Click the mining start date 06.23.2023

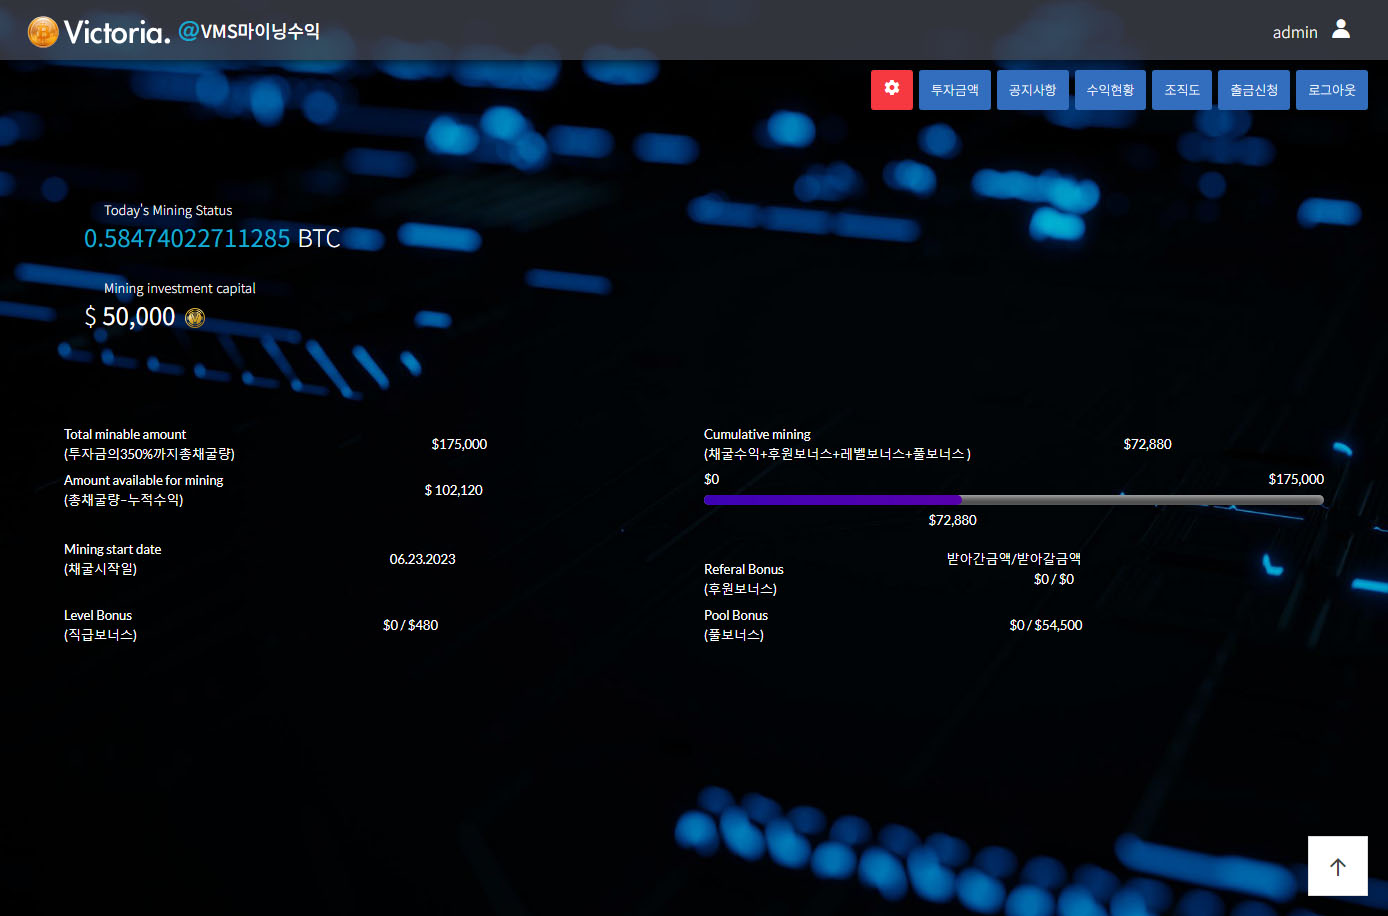[422, 559]
